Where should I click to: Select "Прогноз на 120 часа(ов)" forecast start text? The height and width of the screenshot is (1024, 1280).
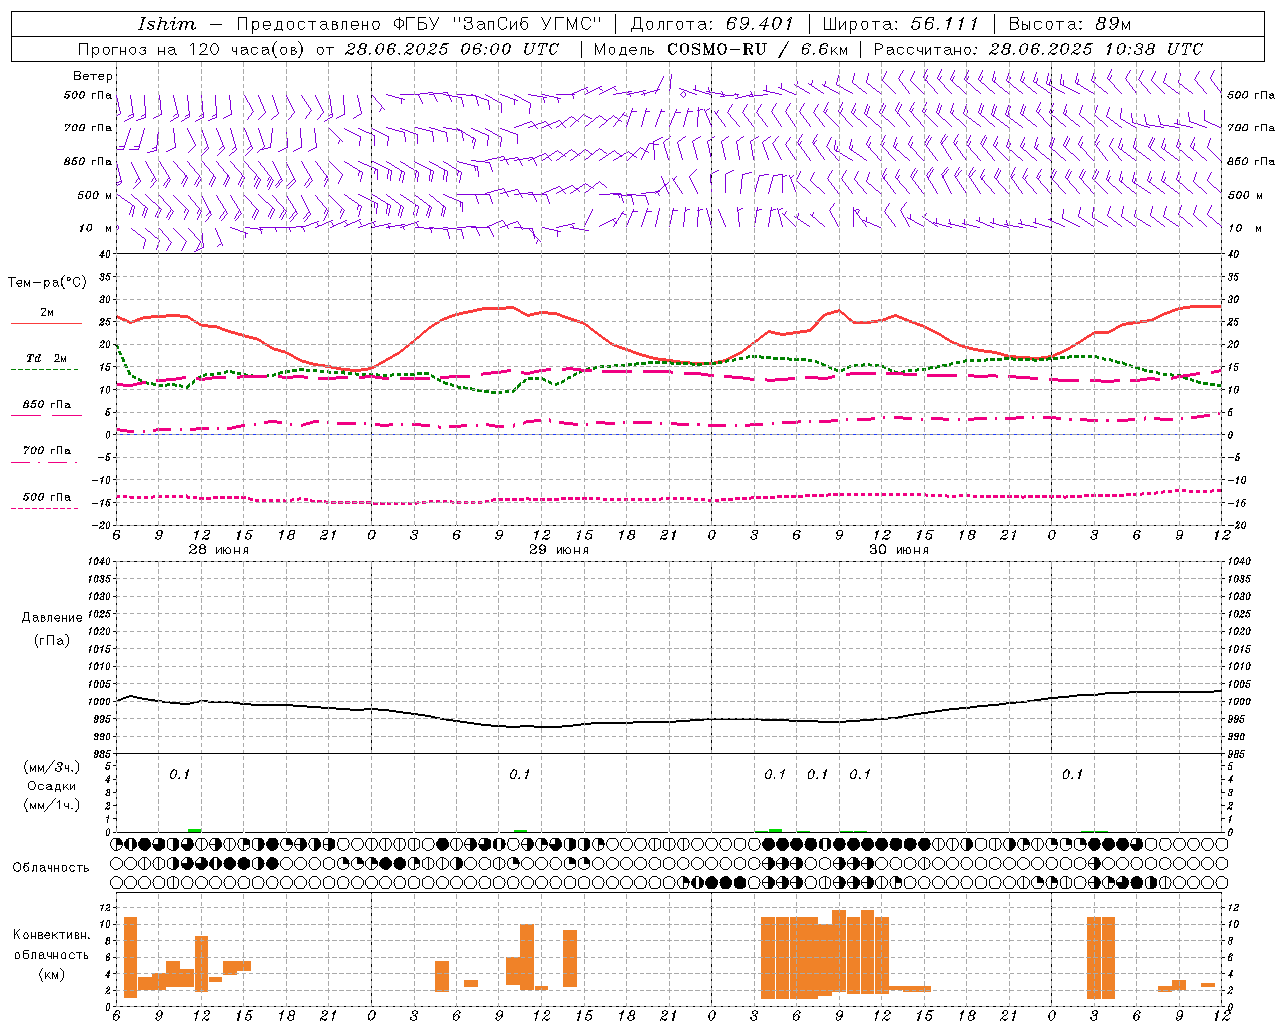[193, 49]
